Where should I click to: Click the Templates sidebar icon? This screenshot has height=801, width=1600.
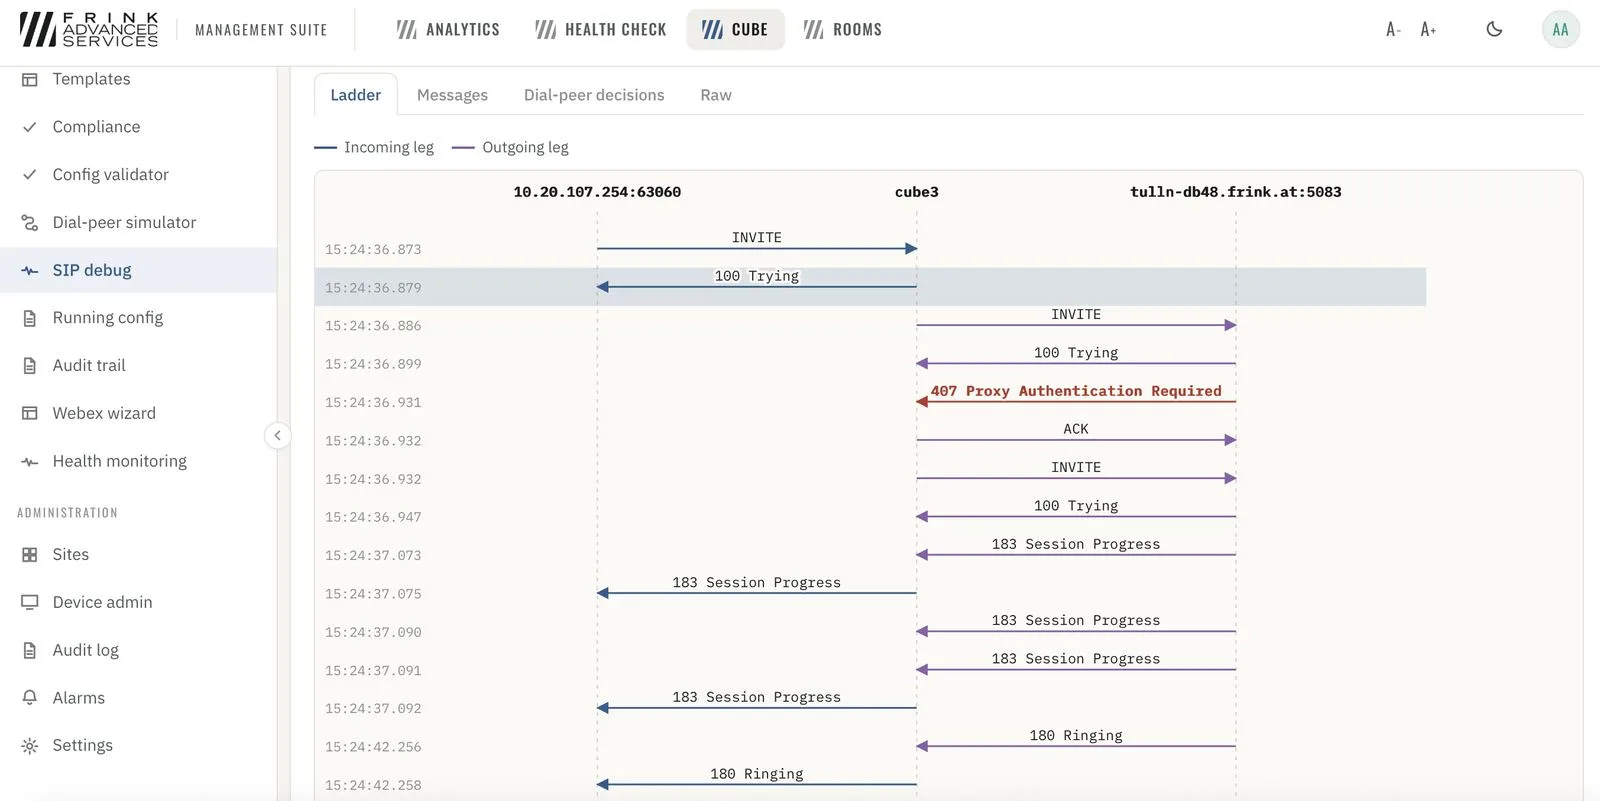30,79
